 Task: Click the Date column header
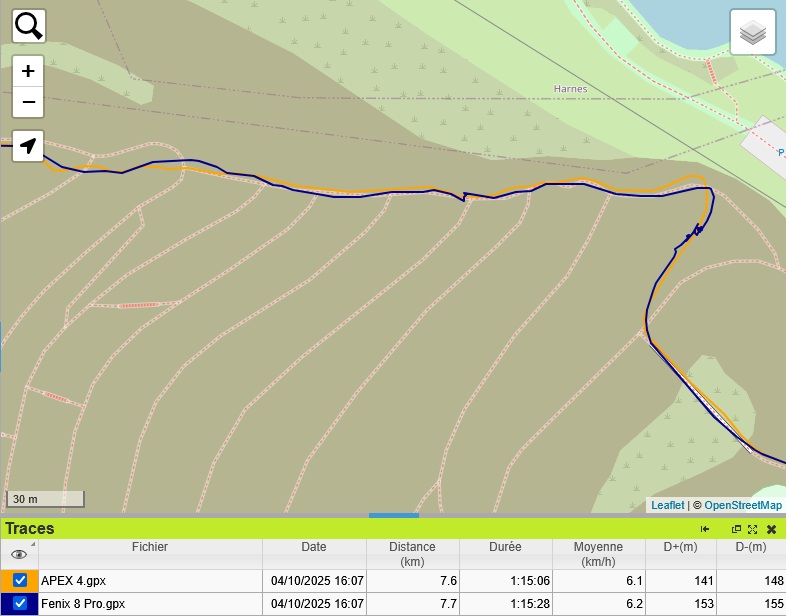click(x=314, y=547)
